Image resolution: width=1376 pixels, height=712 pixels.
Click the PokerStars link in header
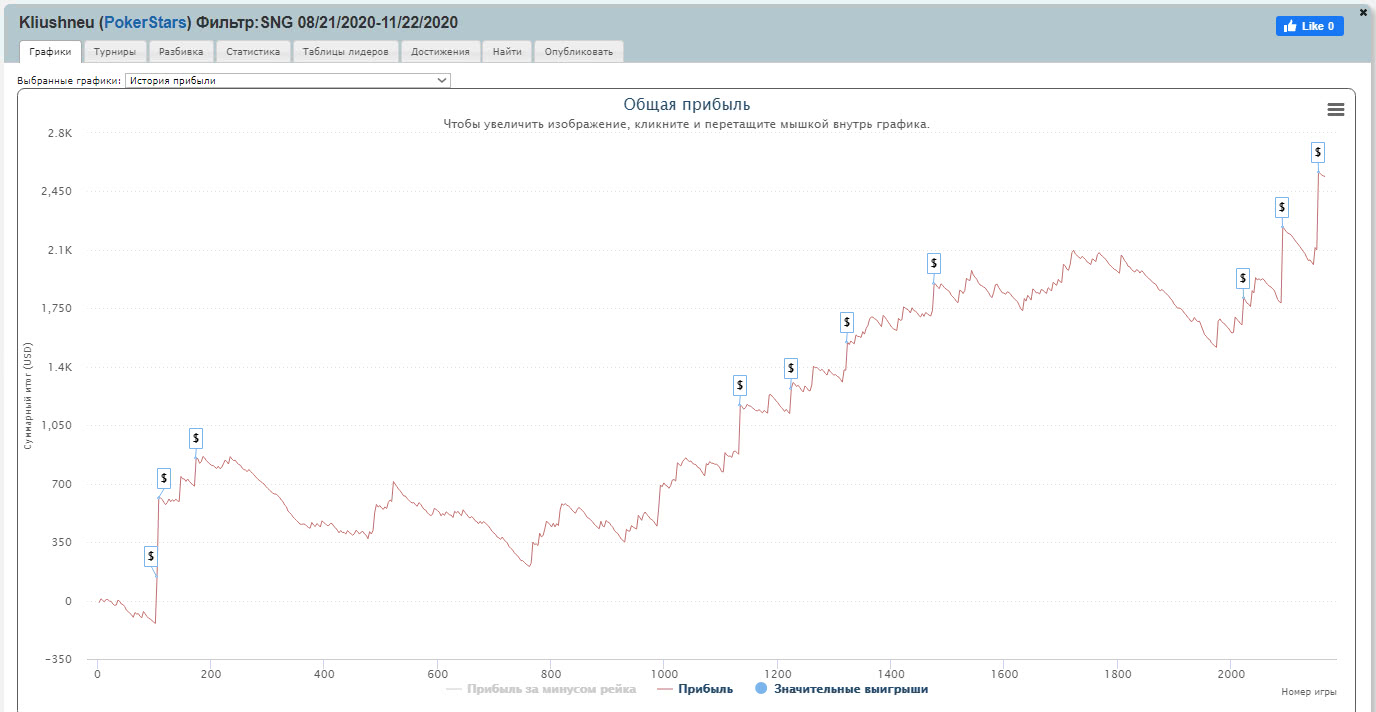(144, 22)
